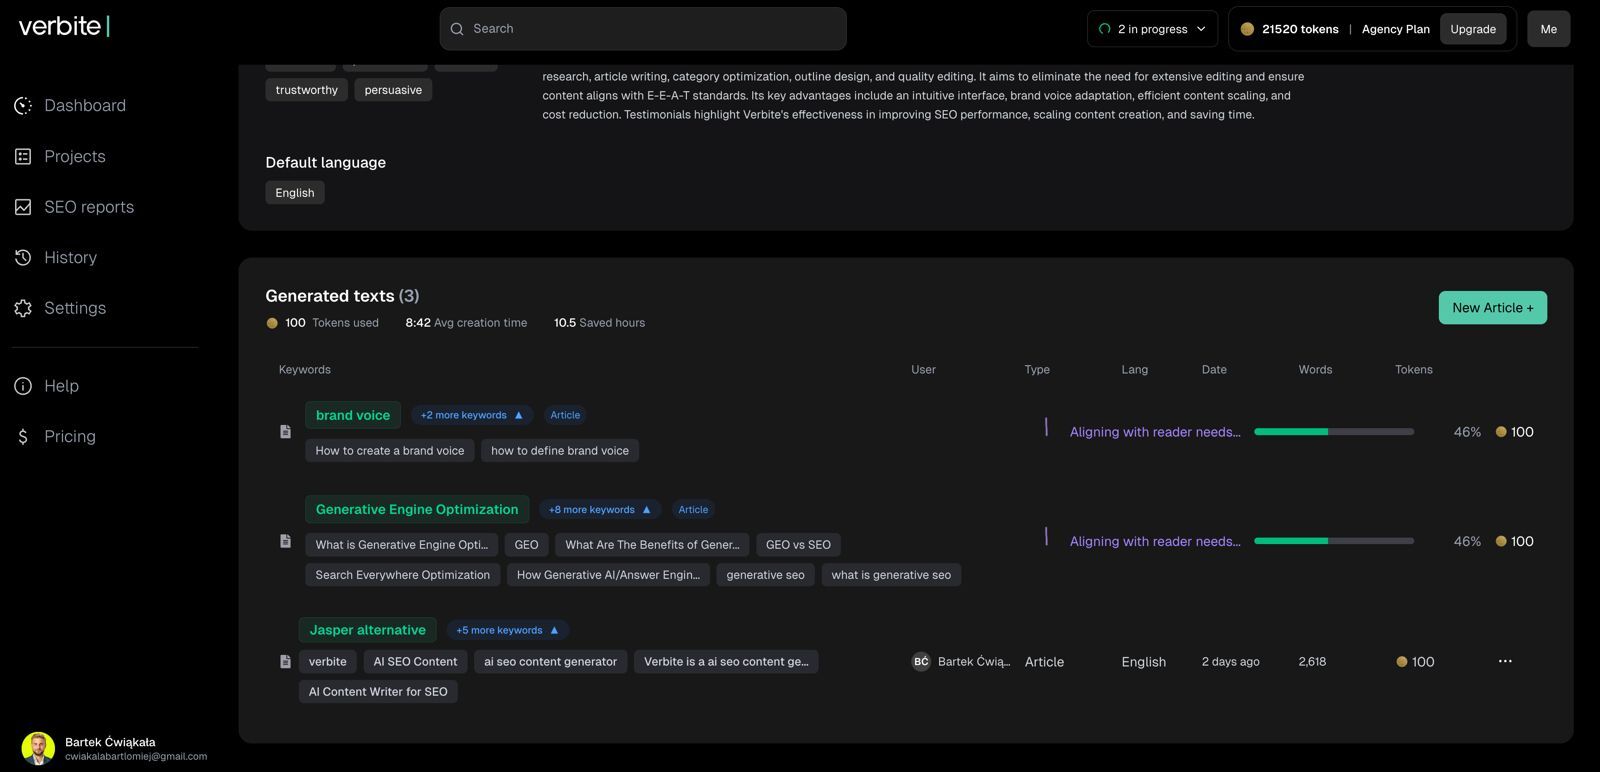Open SEO reports from sidebar menu
The width and height of the screenshot is (1600, 772).
click(x=89, y=207)
